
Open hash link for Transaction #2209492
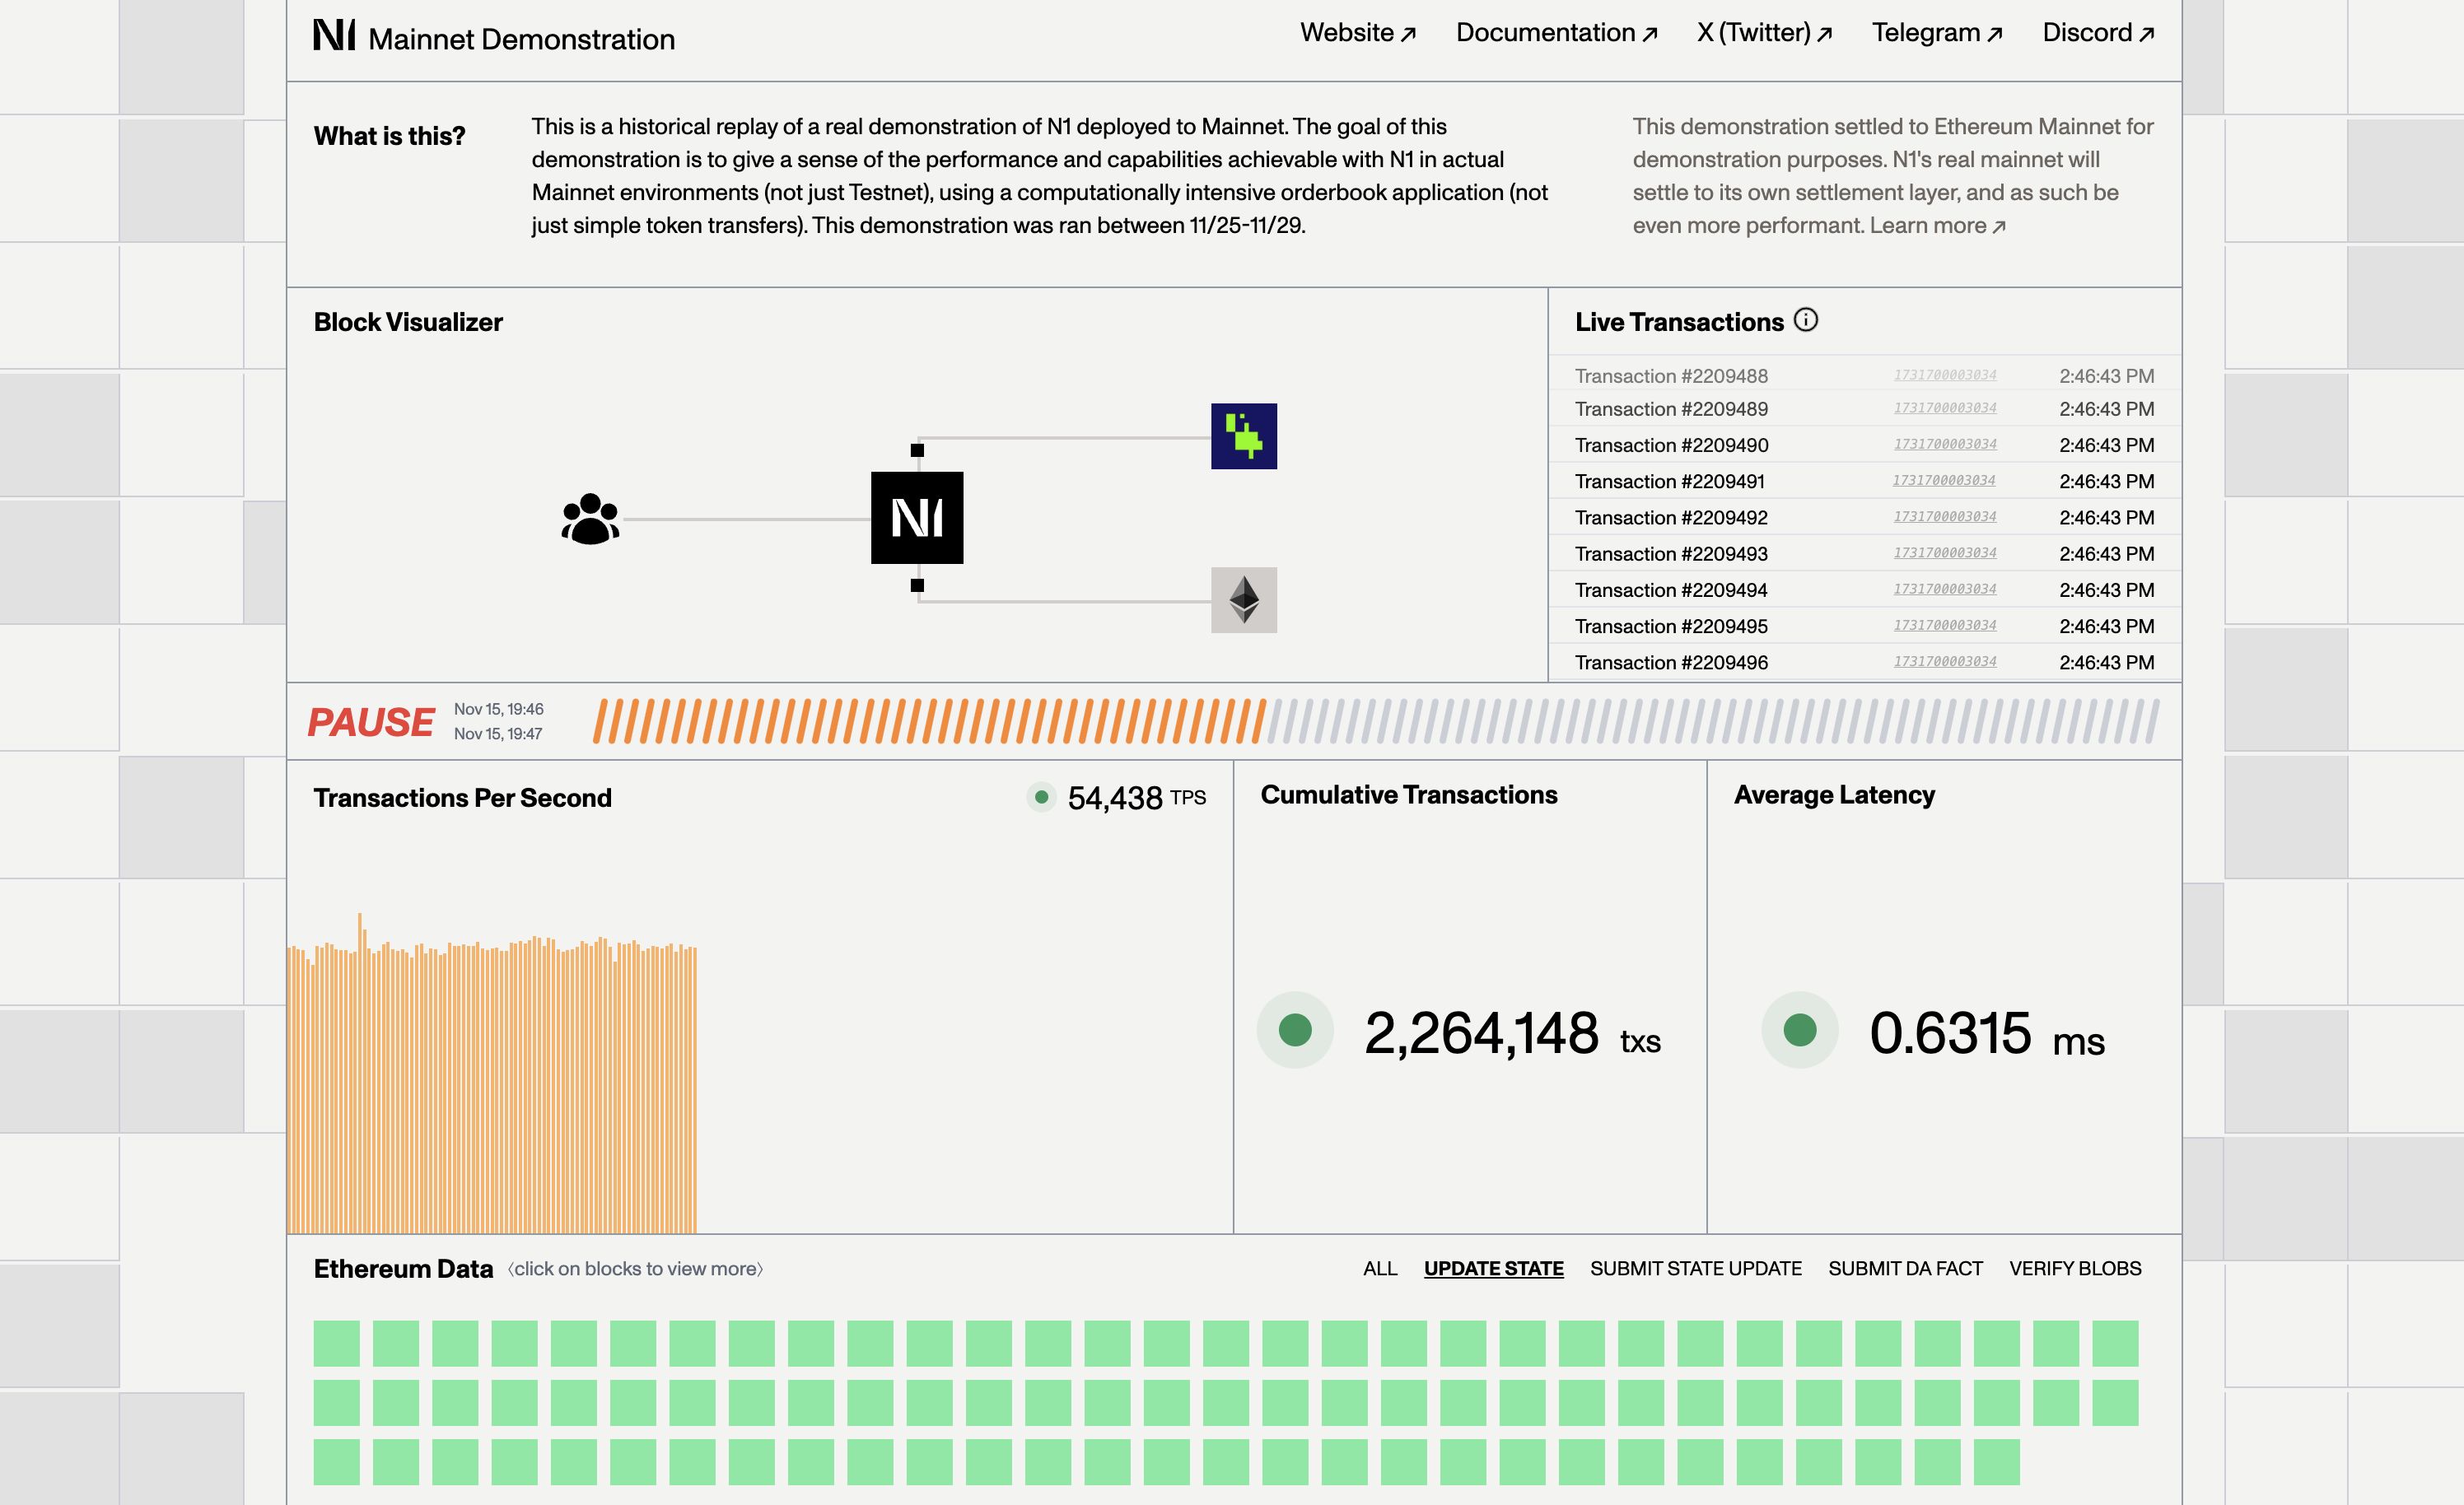[x=1945, y=517]
